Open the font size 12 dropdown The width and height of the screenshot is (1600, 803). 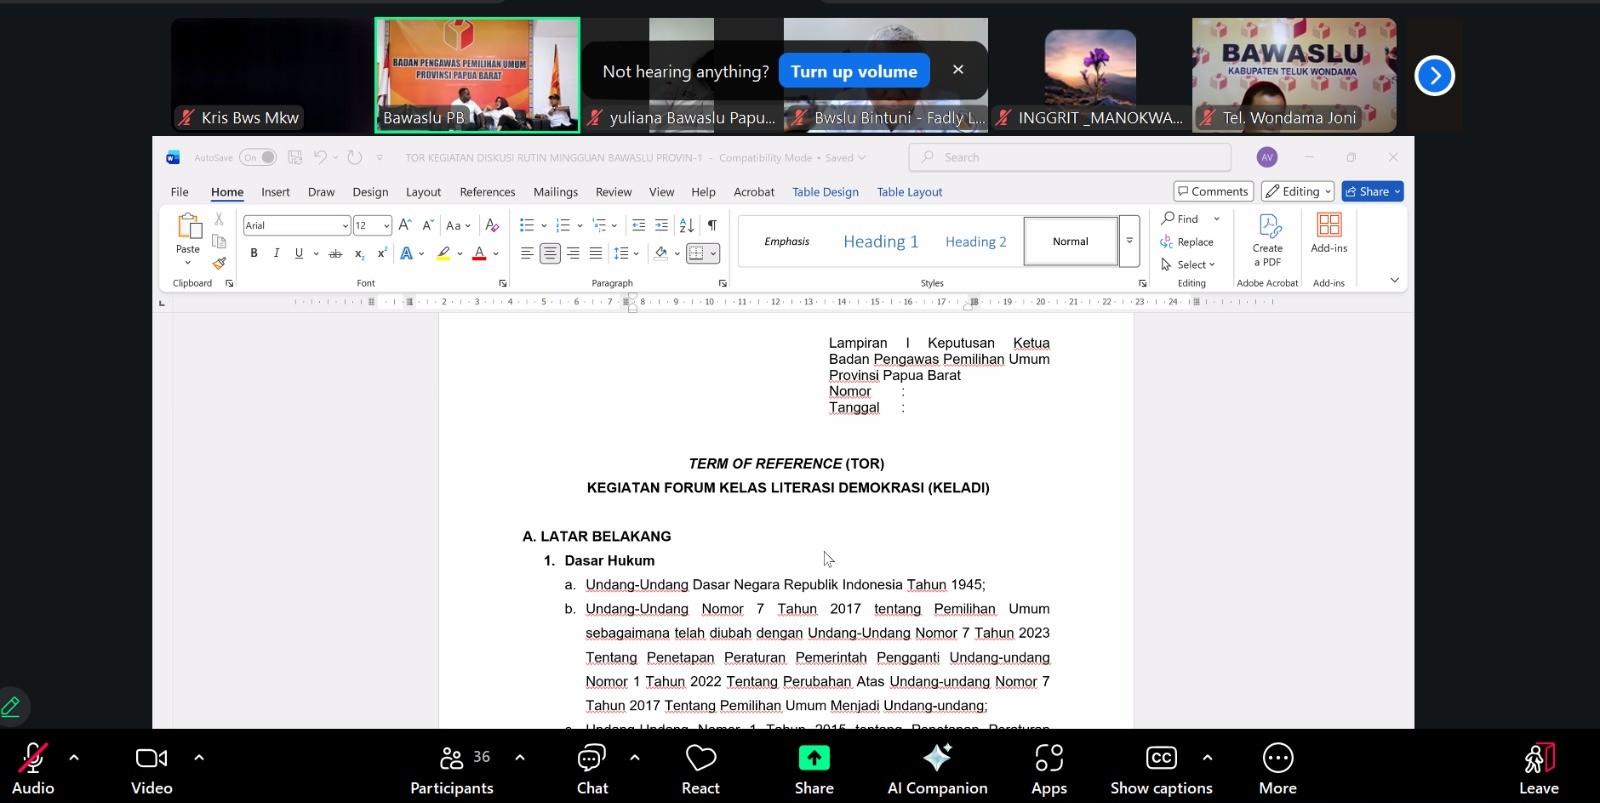click(x=386, y=226)
